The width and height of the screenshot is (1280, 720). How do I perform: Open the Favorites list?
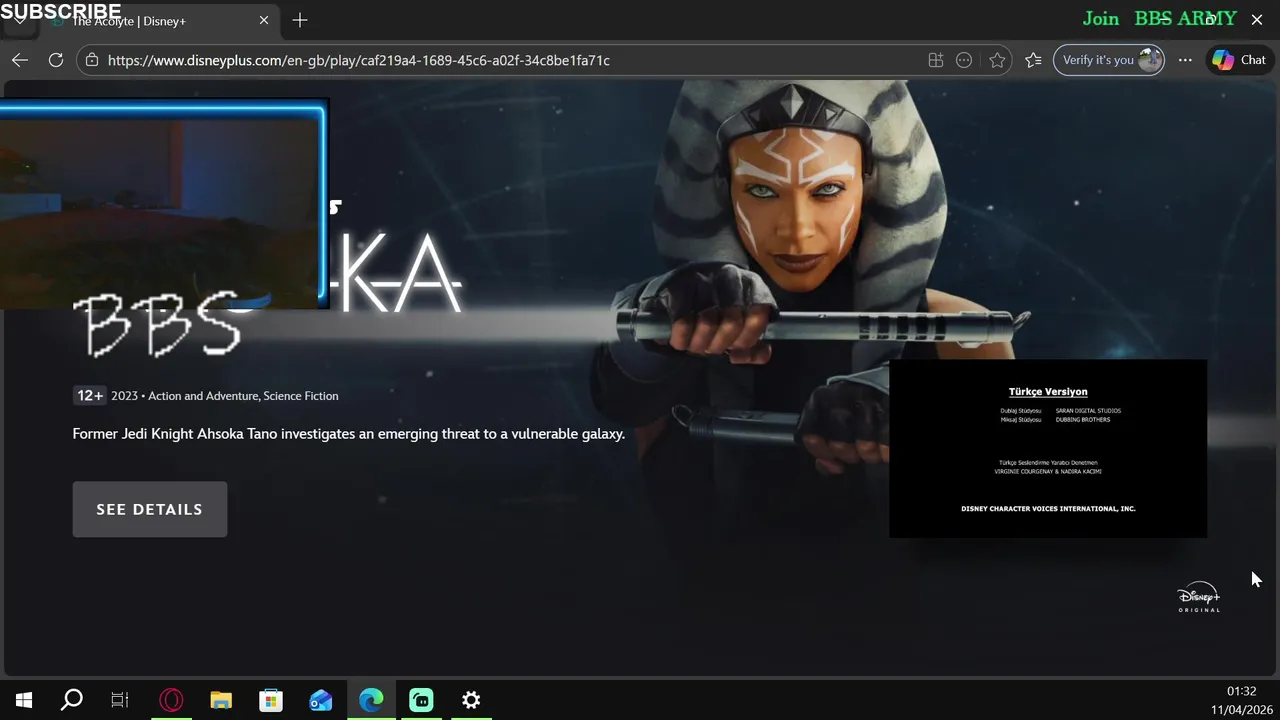1033,60
